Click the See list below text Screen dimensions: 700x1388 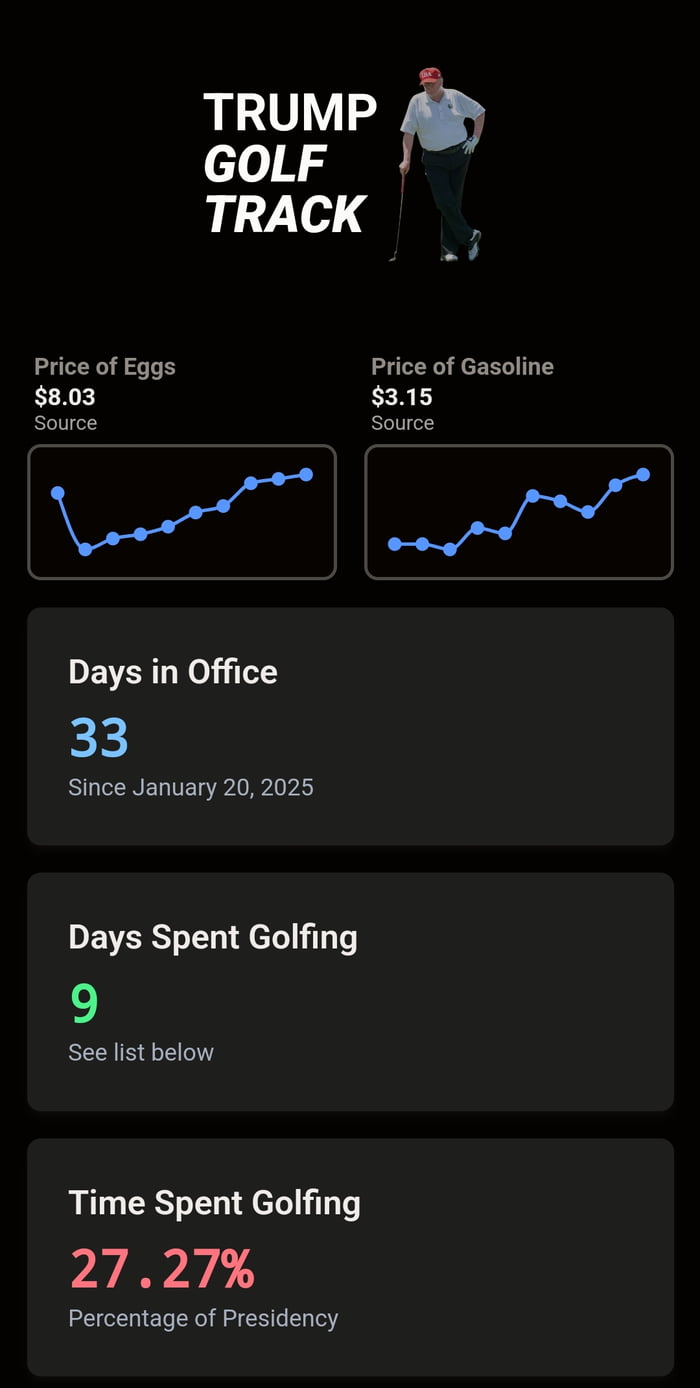tap(141, 1053)
